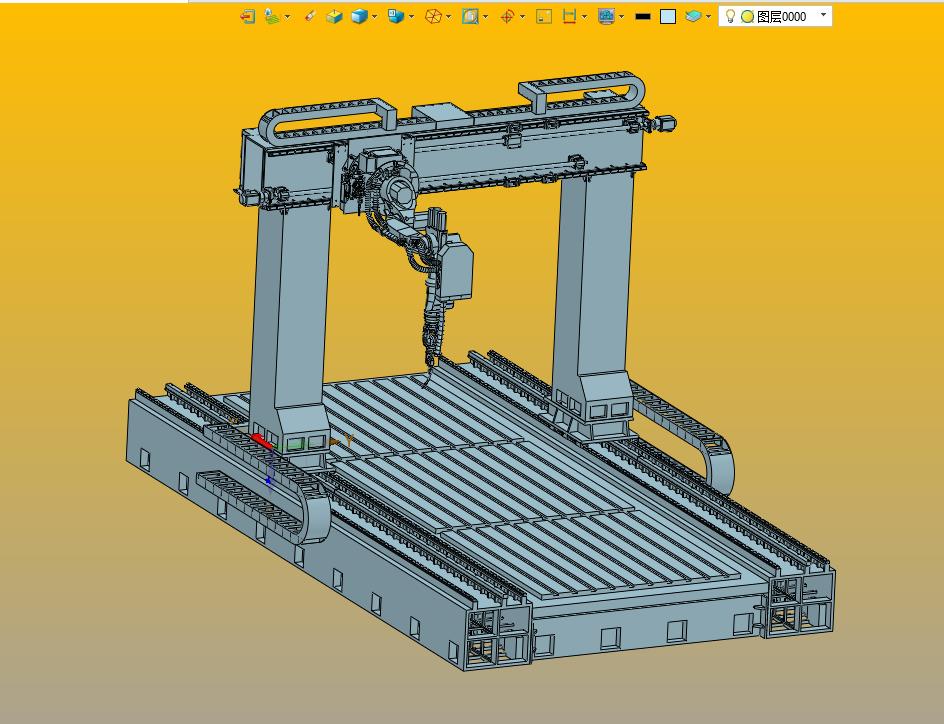Viewport: 944px width, 724px height.
Task: Click the zoom magnifier window icon
Action: 470,16
